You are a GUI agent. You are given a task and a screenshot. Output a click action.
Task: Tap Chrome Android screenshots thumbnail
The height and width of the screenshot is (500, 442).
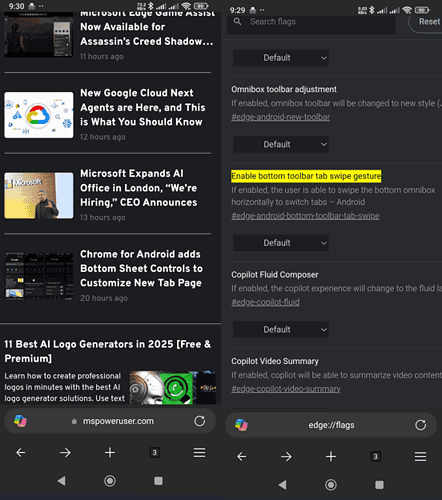[39, 276]
